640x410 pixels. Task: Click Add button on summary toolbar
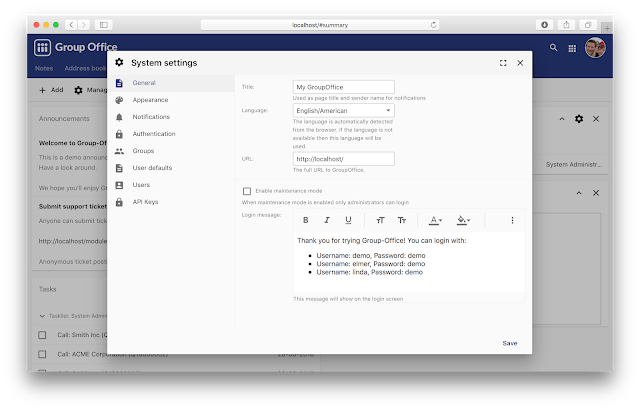pyautogui.click(x=51, y=90)
